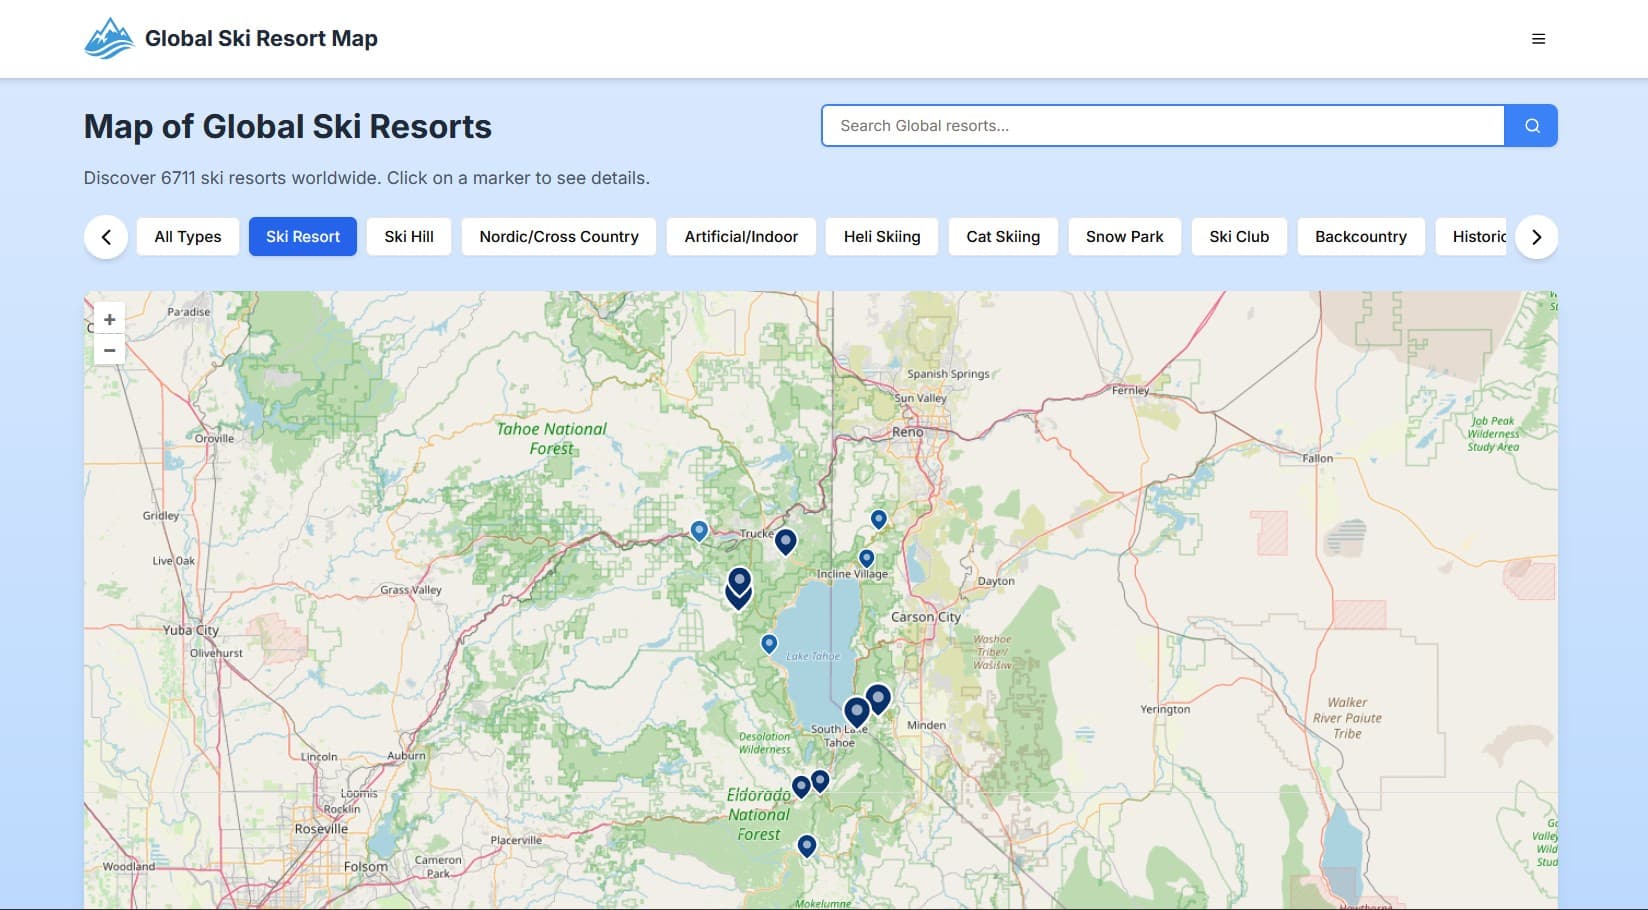Zoom out of the map with minus control
Viewport: 1648px width, 910px height.
[109, 350]
